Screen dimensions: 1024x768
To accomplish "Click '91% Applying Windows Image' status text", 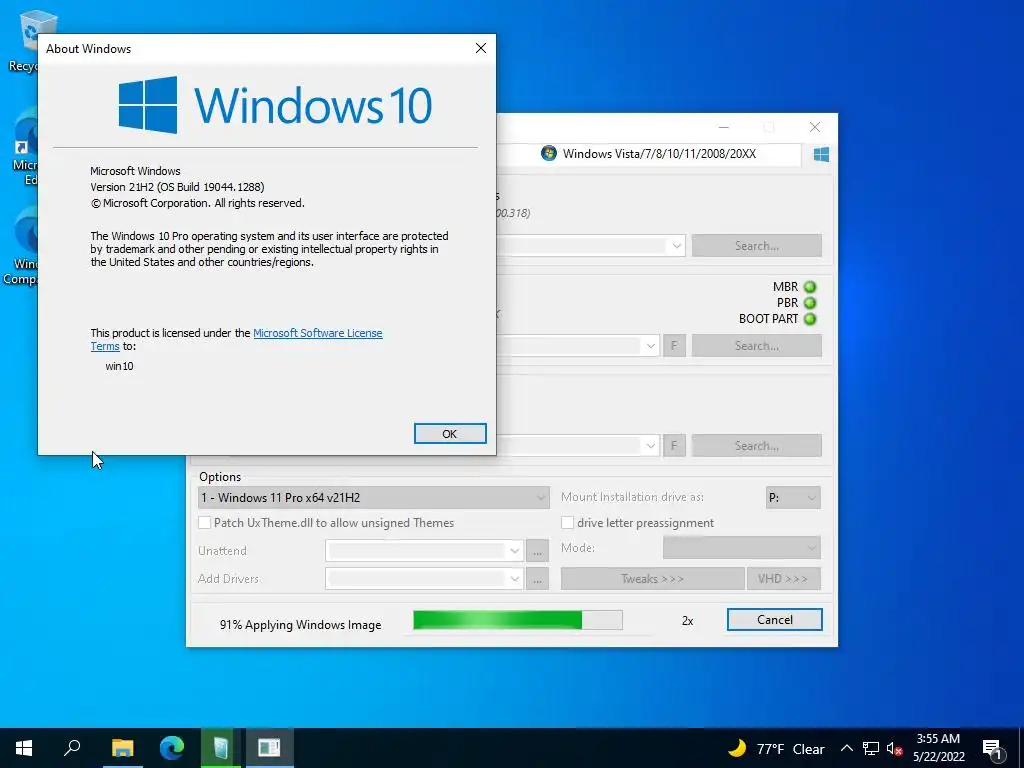I will coord(300,625).
